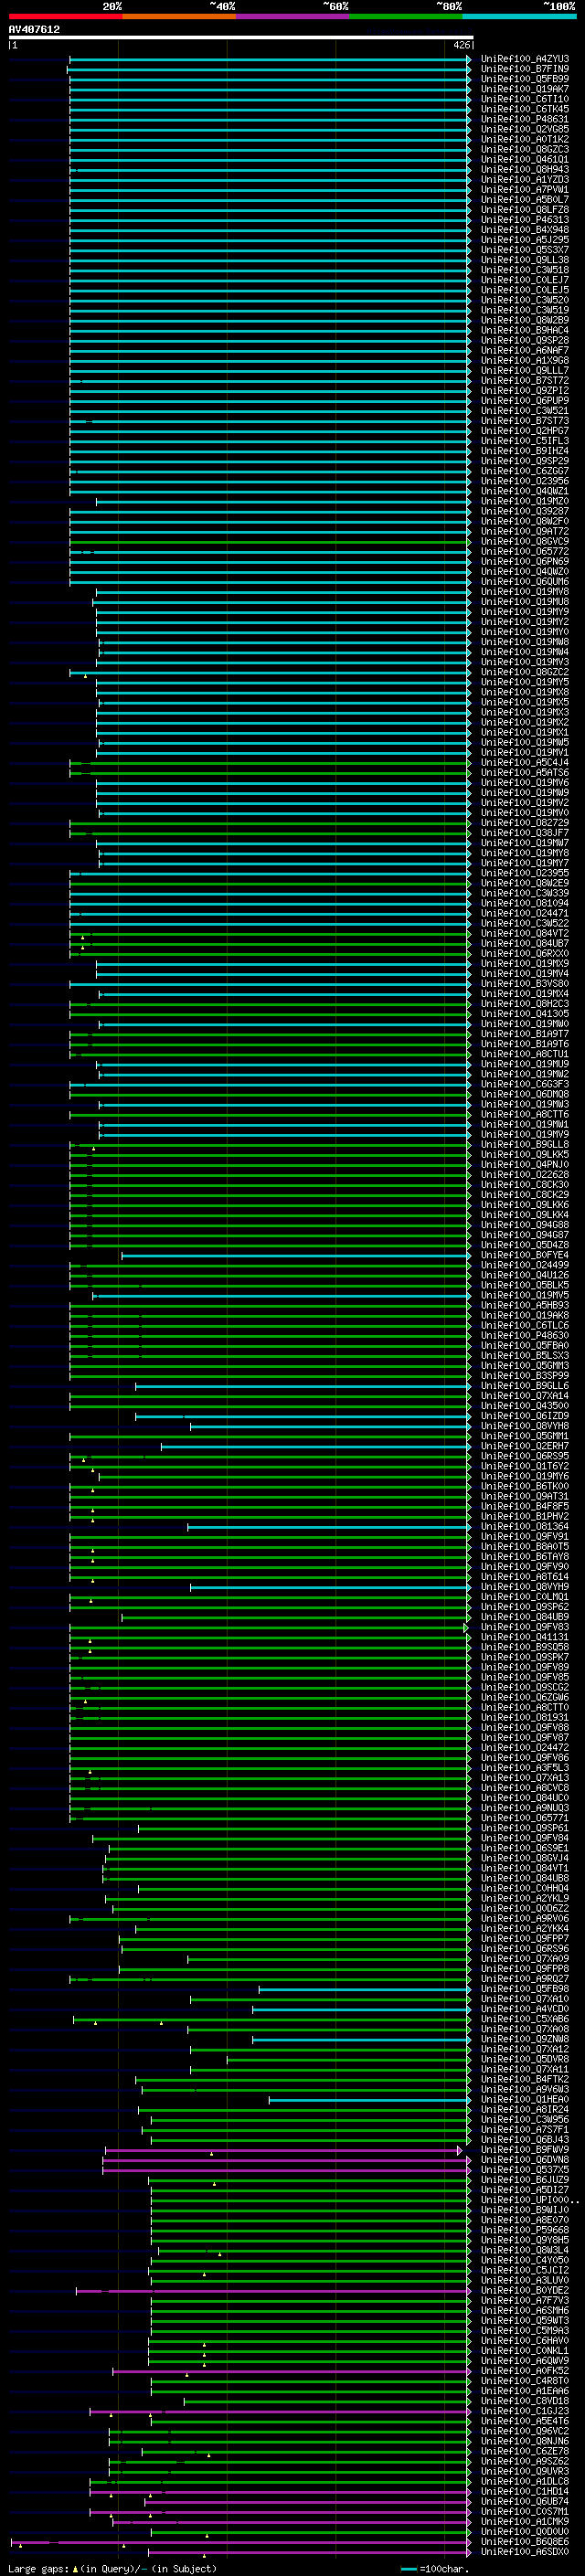585x2576 pixels.
Task: Open hit UniRef100_C6TK45
Action: point(525,109)
